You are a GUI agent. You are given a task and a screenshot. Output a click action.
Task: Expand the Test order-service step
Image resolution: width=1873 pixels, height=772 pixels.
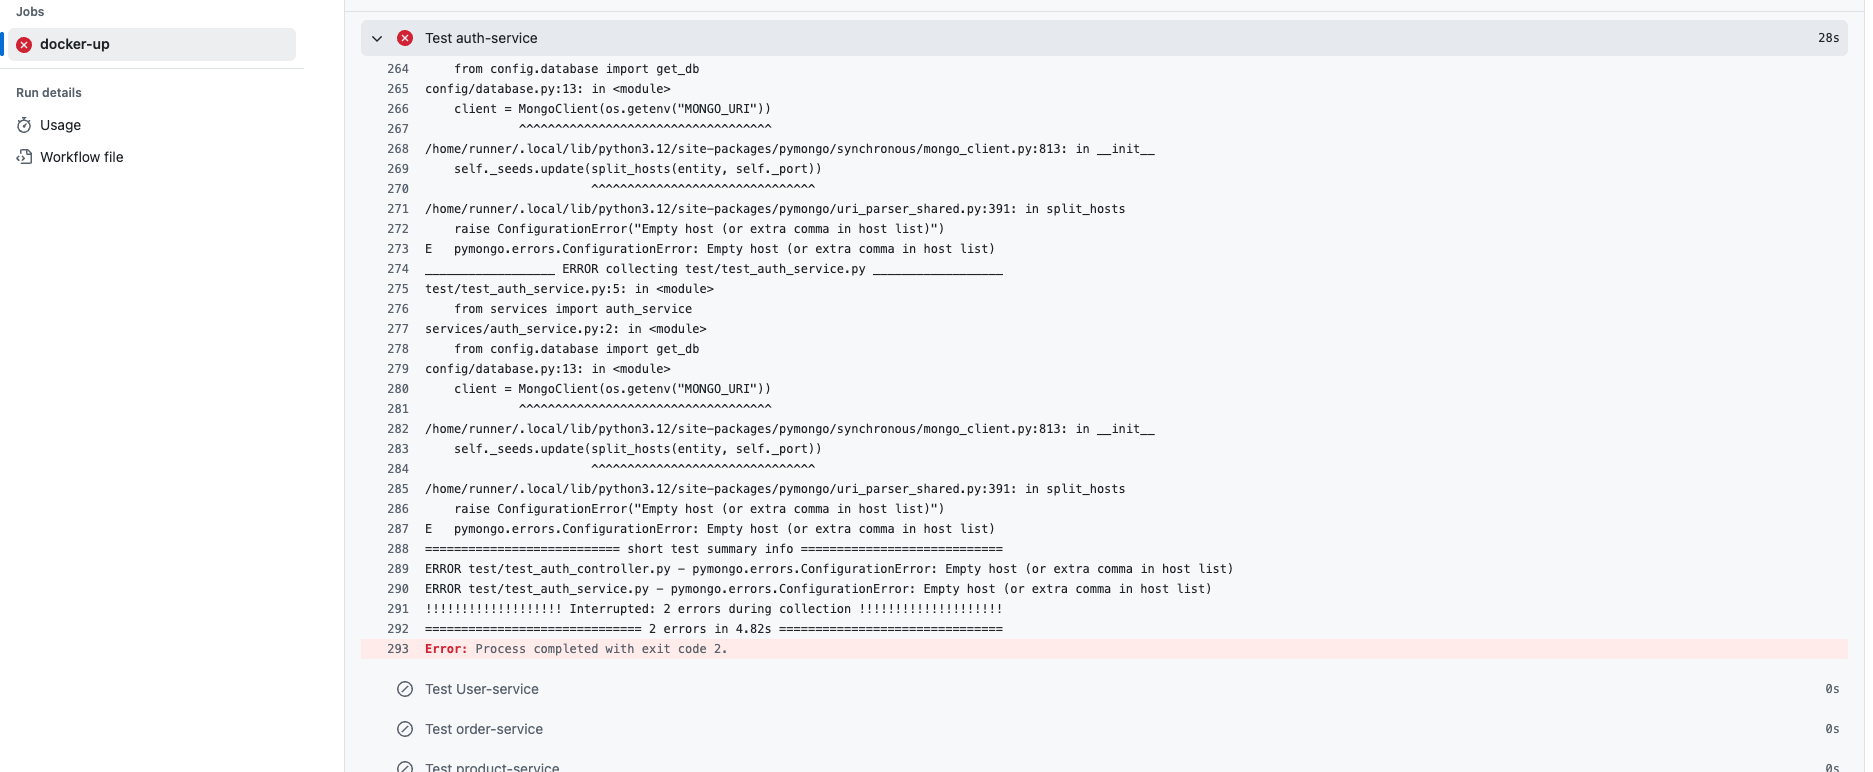pyautogui.click(x=1104, y=729)
